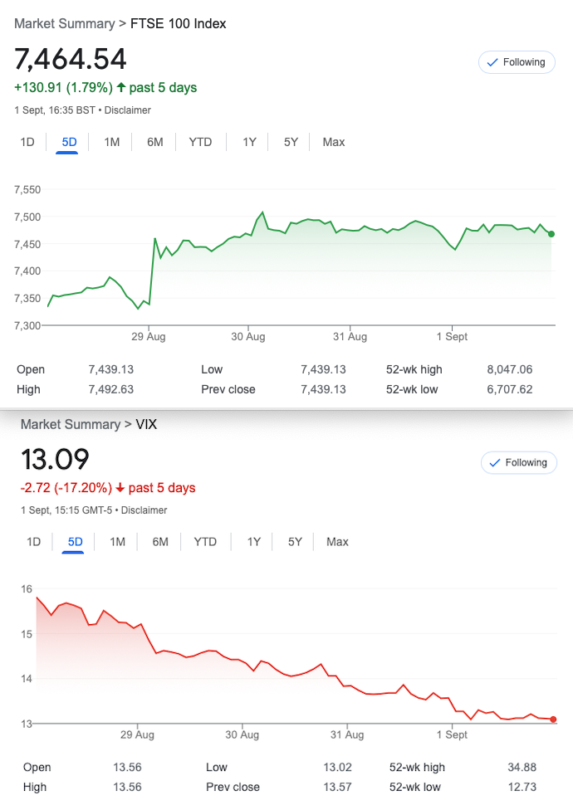The width and height of the screenshot is (573, 800).
Task: Select Max range on VIX chart
Action: point(337,542)
